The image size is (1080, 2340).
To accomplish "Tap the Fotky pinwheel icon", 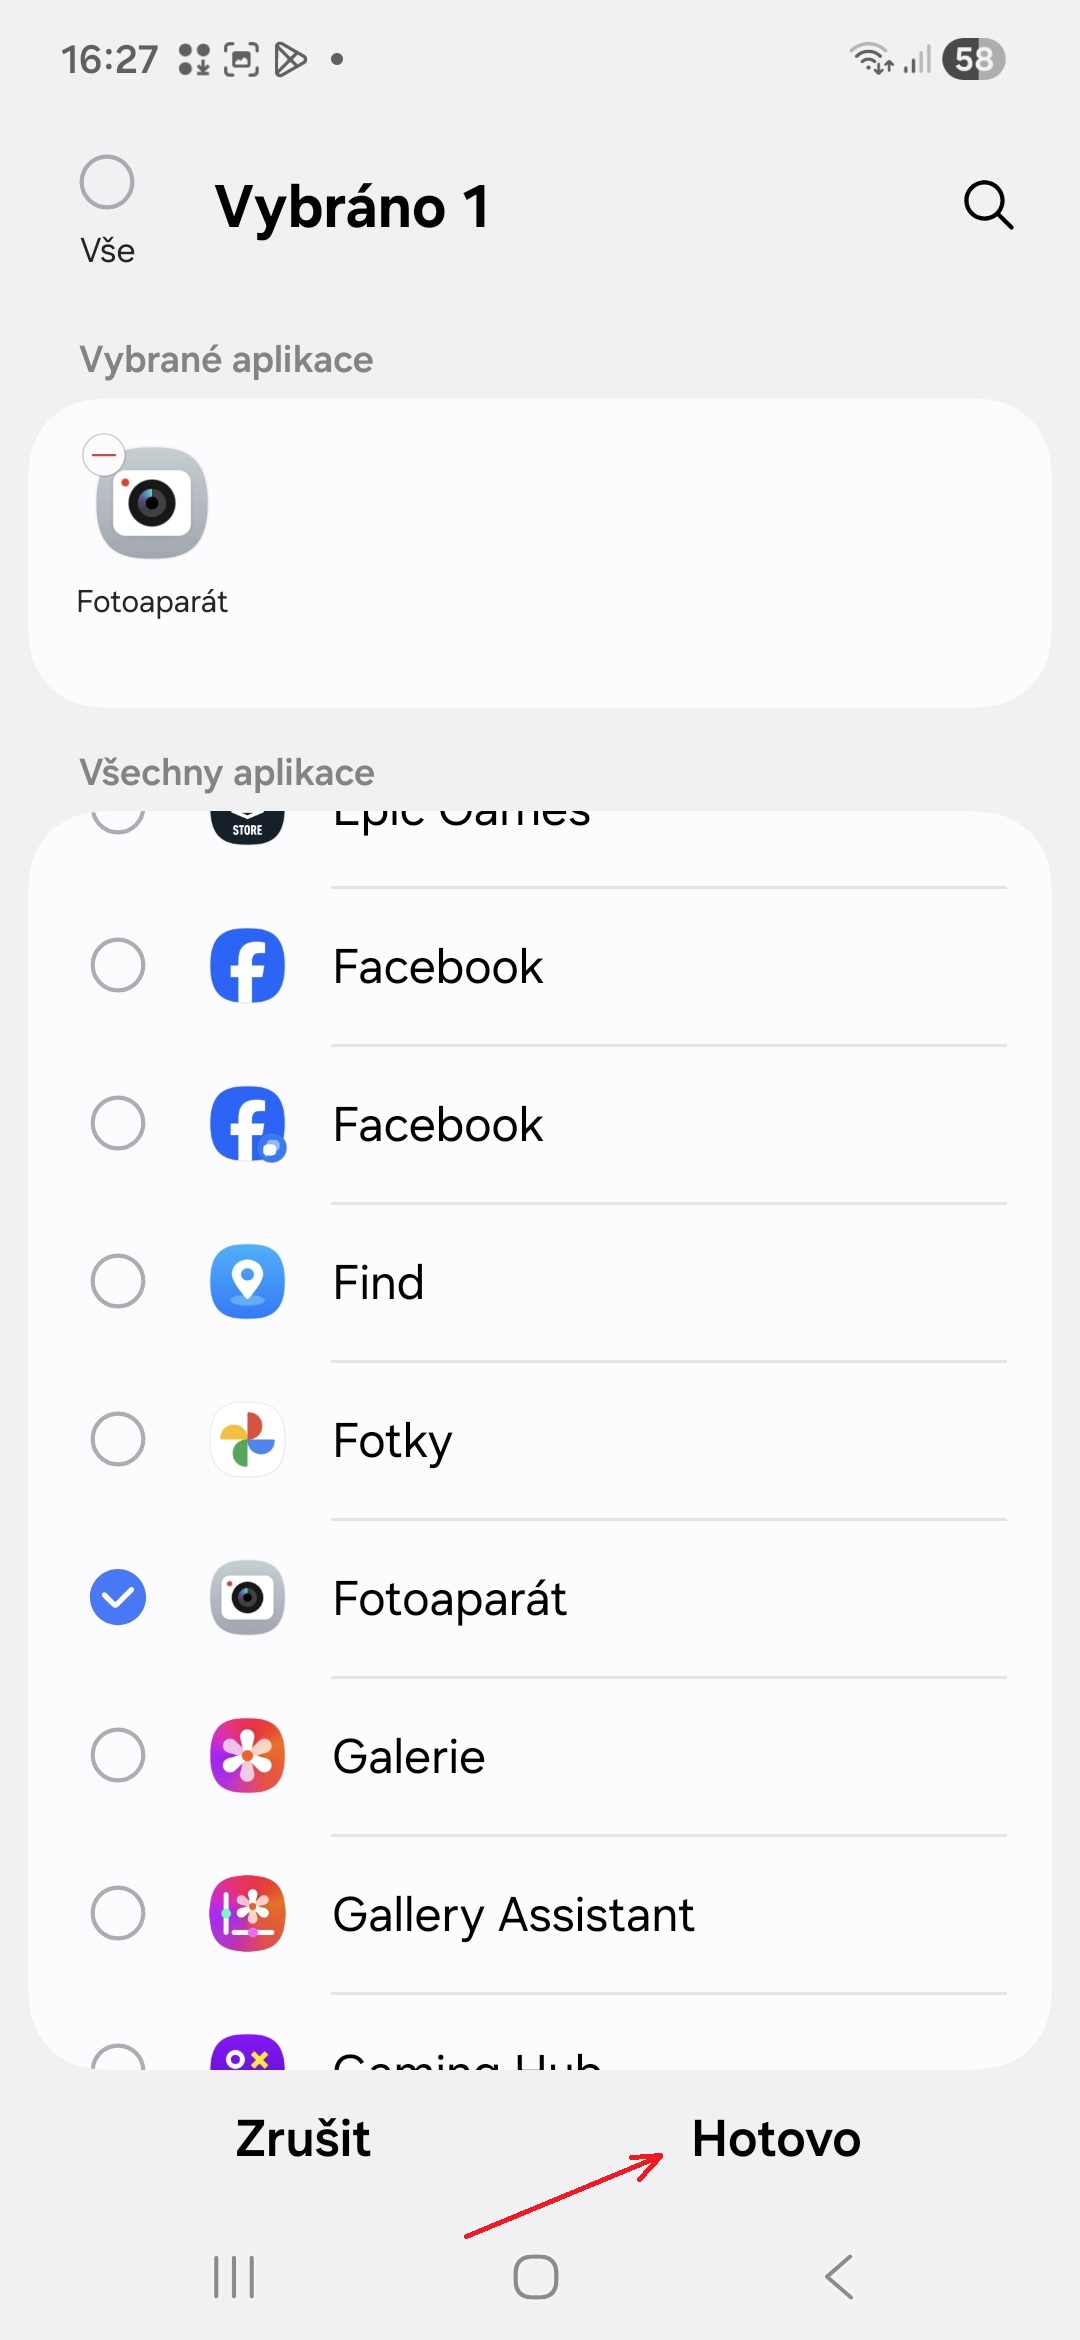I will [247, 1440].
